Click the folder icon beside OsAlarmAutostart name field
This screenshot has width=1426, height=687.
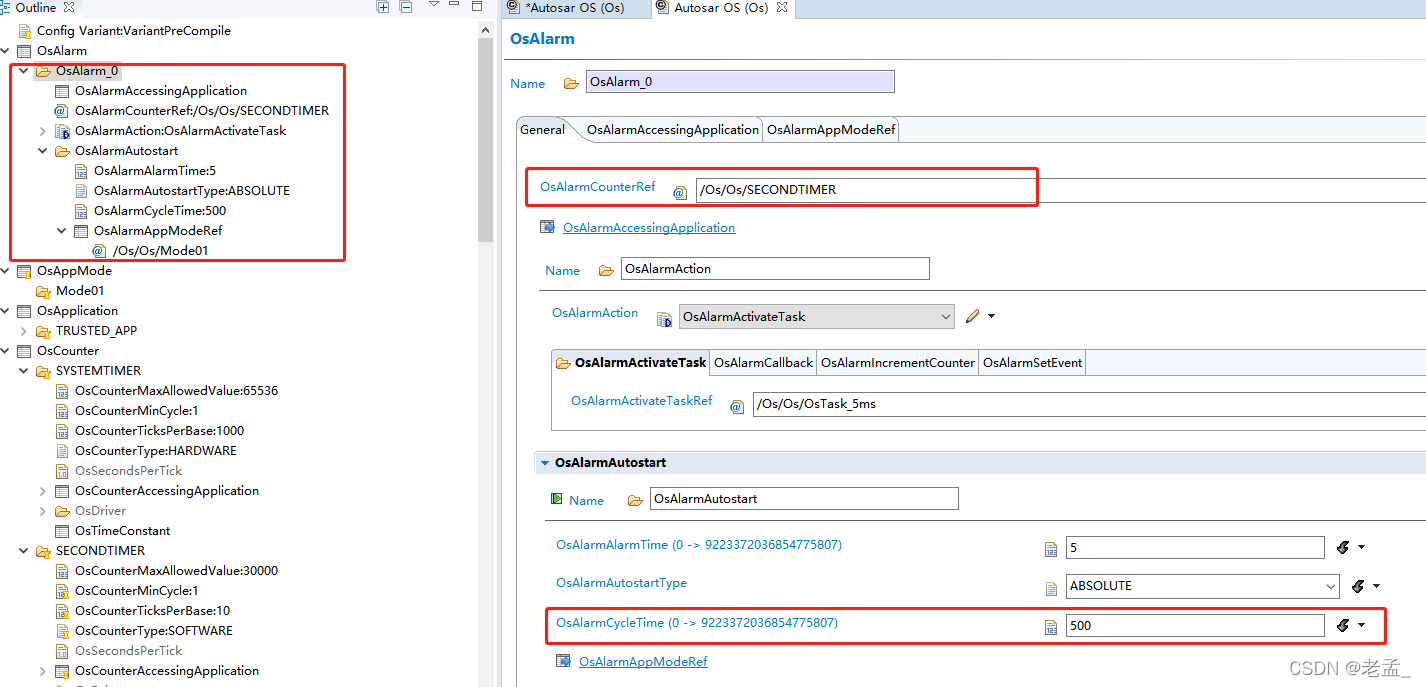point(635,500)
